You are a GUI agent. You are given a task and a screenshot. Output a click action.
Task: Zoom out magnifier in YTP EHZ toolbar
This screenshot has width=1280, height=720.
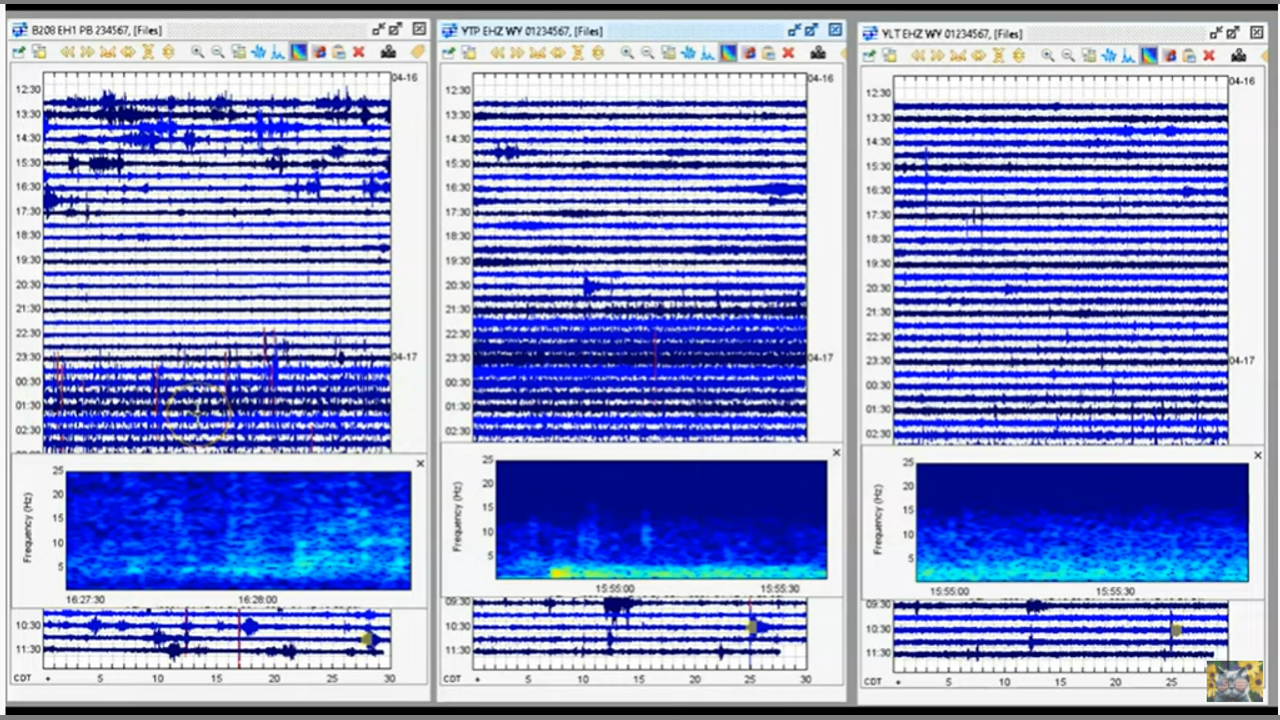point(648,53)
